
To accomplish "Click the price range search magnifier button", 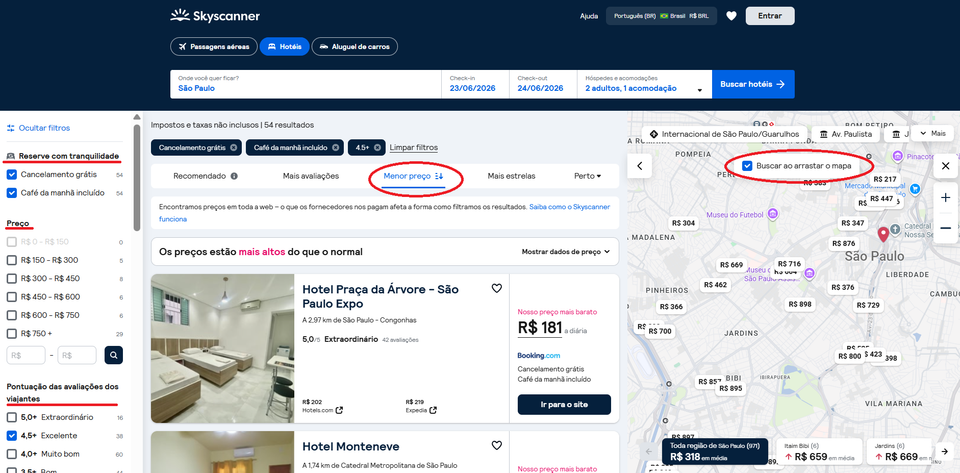I will click(x=113, y=355).
